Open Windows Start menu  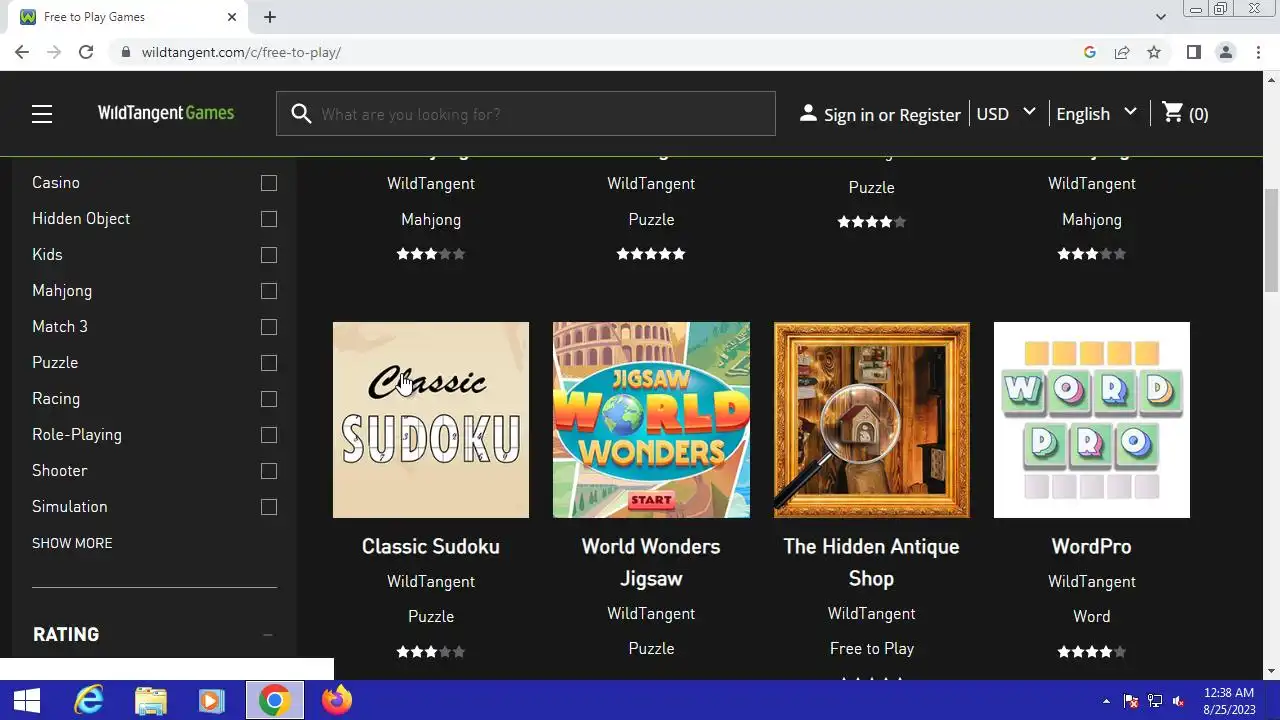click(x=26, y=700)
